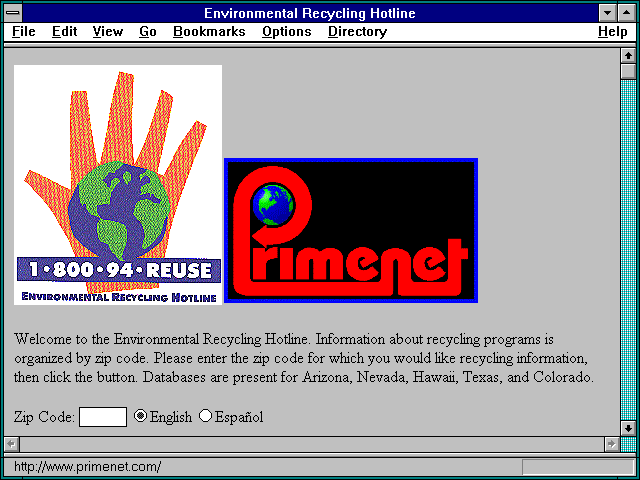Click the horizontal scrollbar left arrow

click(x=11, y=444)
